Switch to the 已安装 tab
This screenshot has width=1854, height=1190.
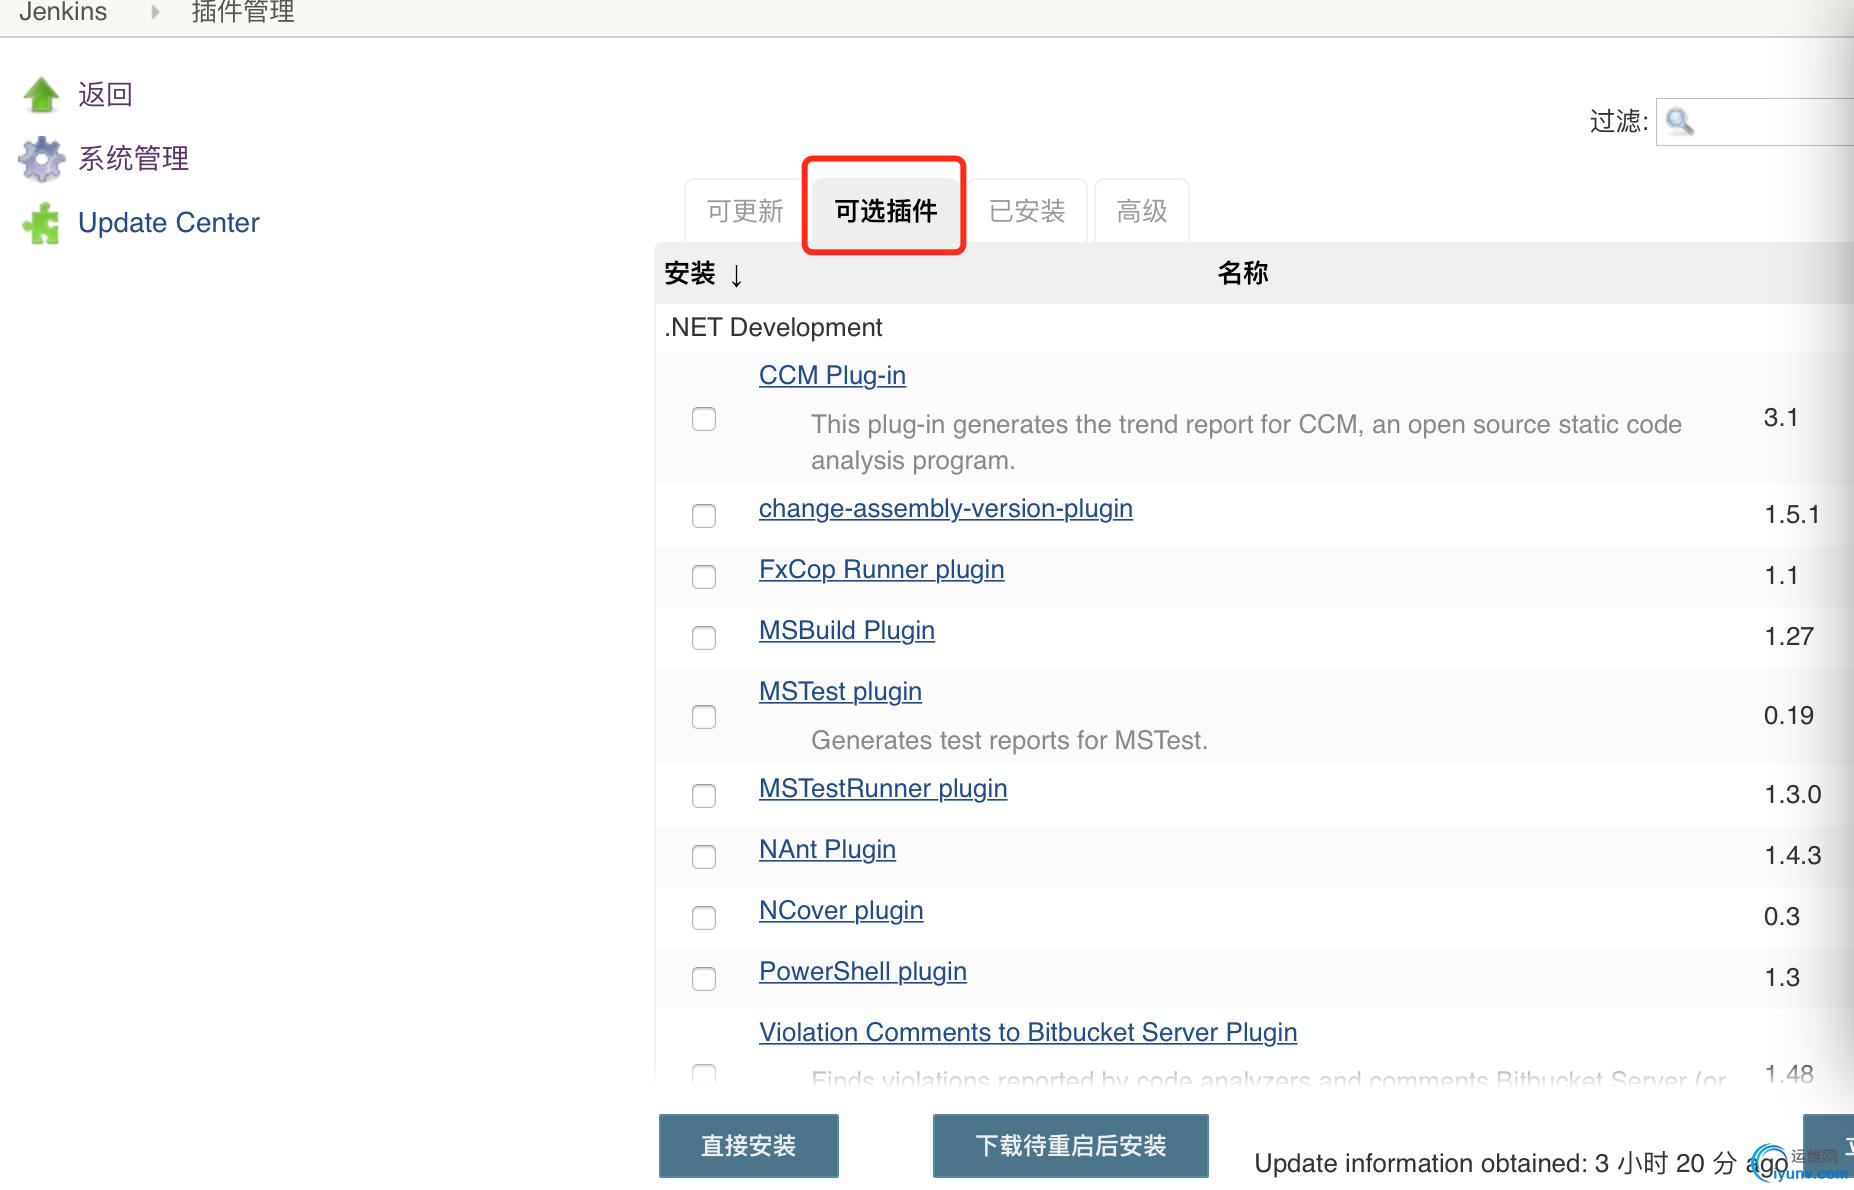pos(1027,211)
